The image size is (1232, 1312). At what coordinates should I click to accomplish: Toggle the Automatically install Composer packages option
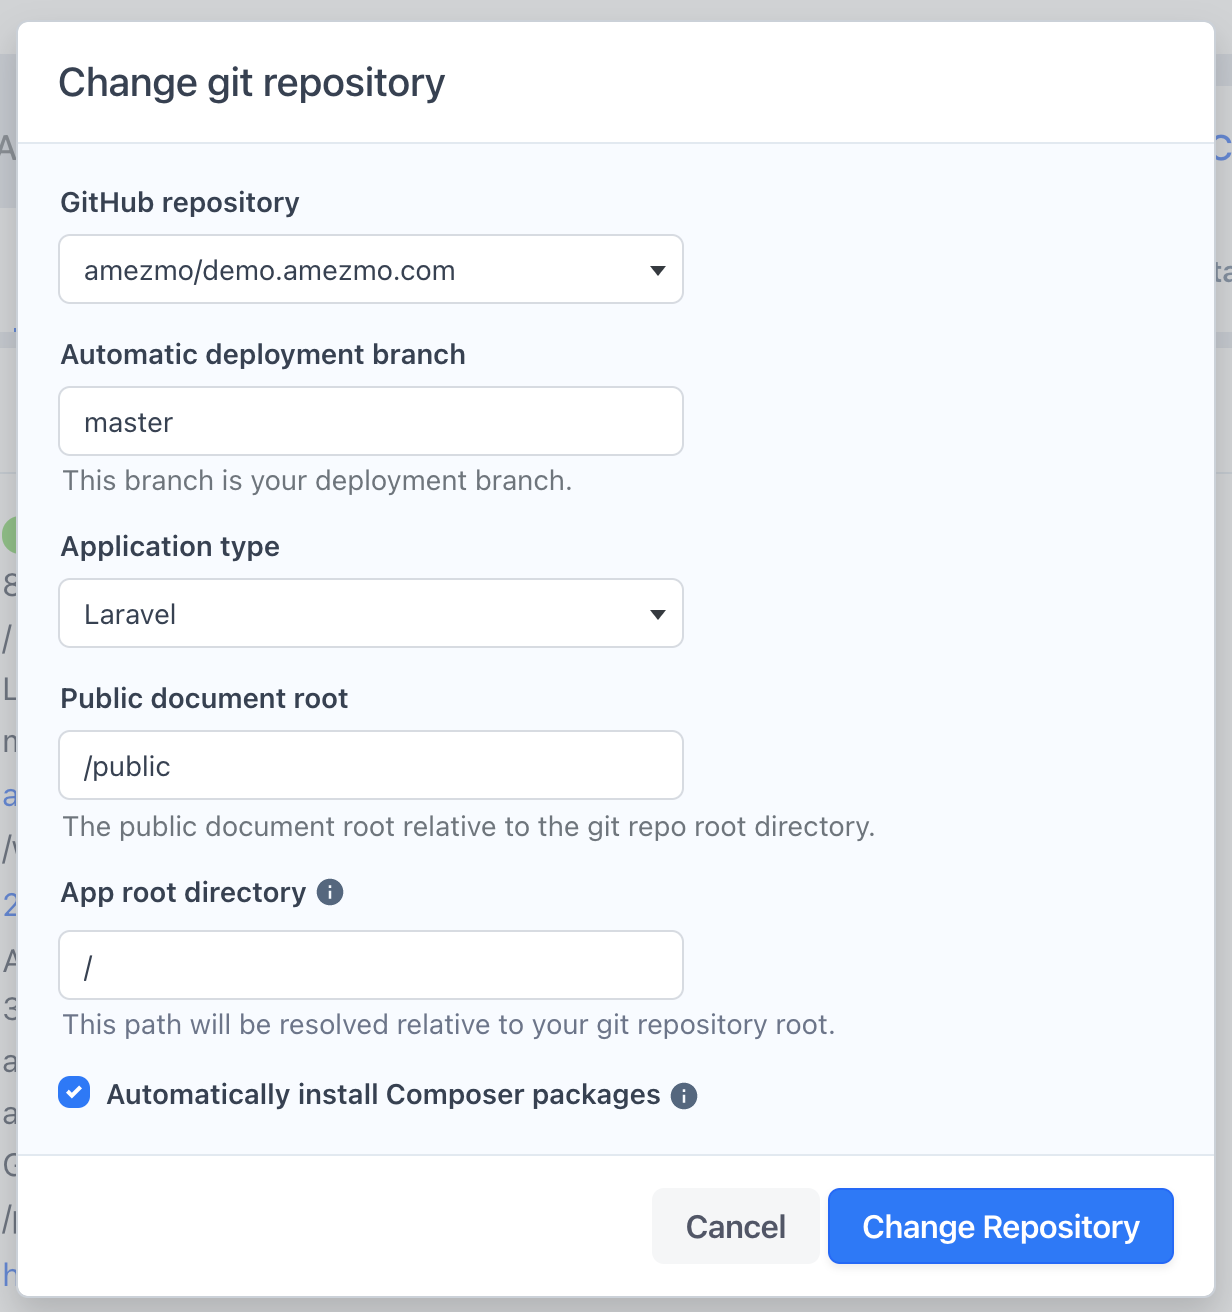point(74,1093)
